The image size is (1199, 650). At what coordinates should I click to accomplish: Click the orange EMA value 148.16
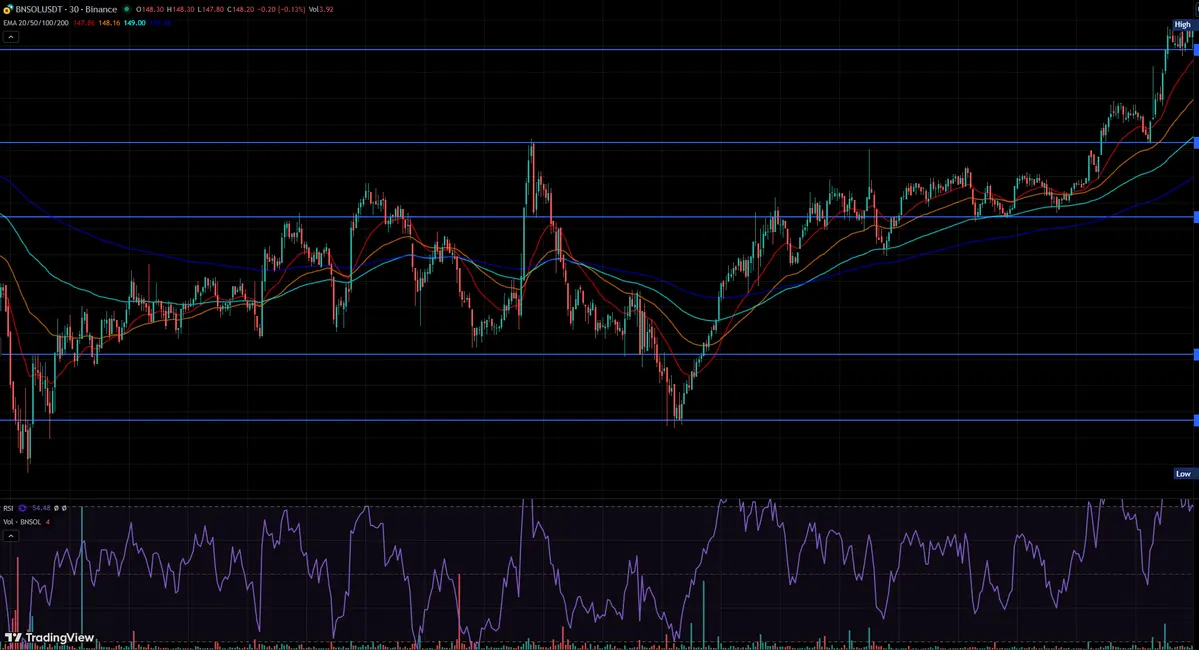point(109,23)
